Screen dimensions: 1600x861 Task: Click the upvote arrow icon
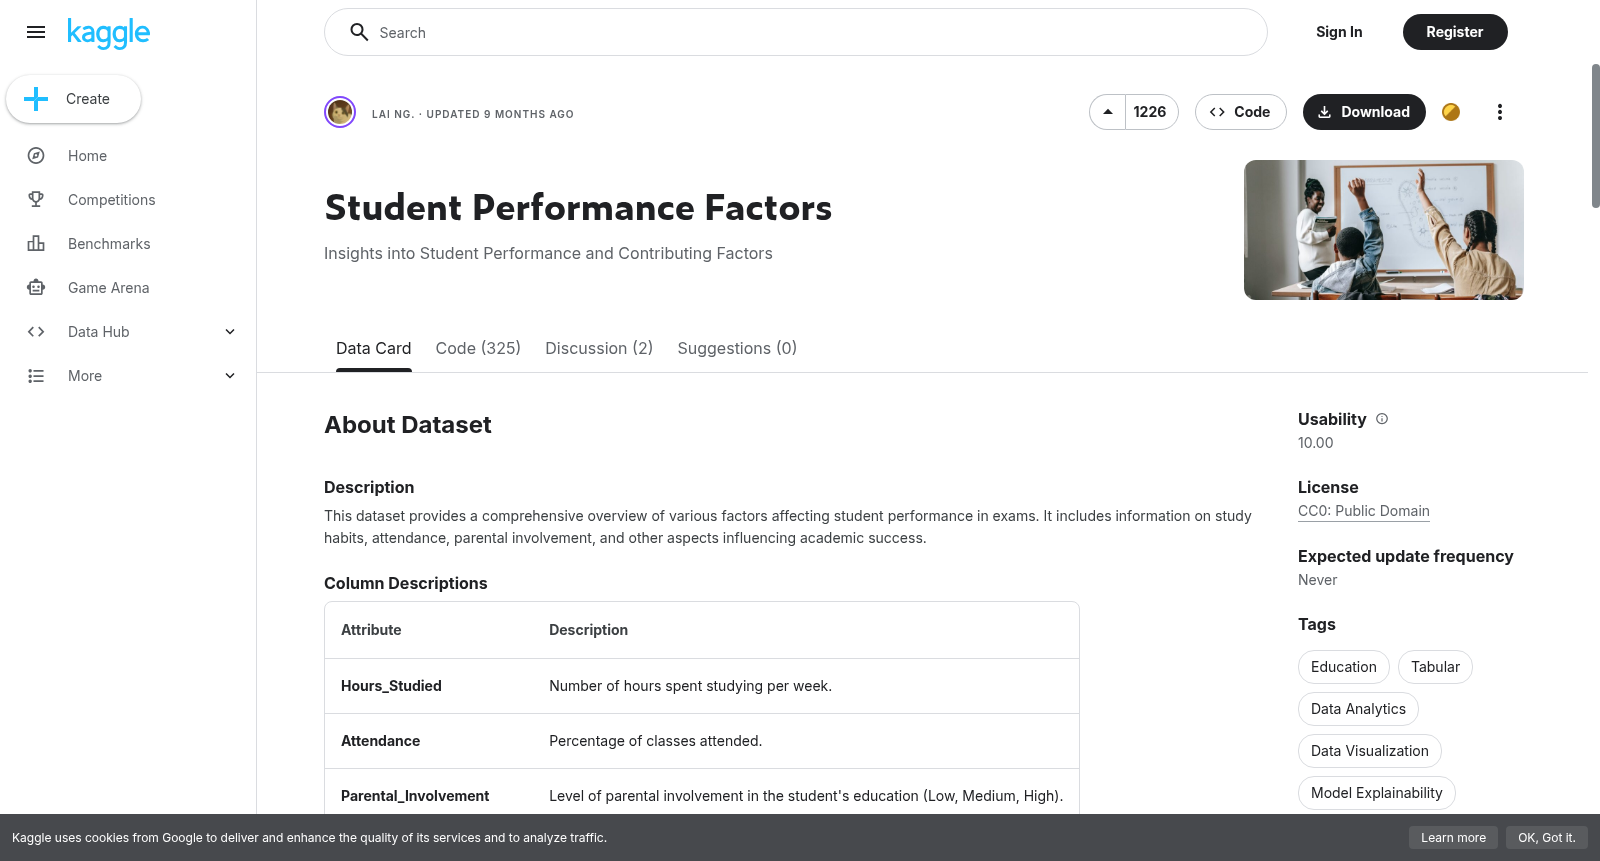tap(1108, 112)
